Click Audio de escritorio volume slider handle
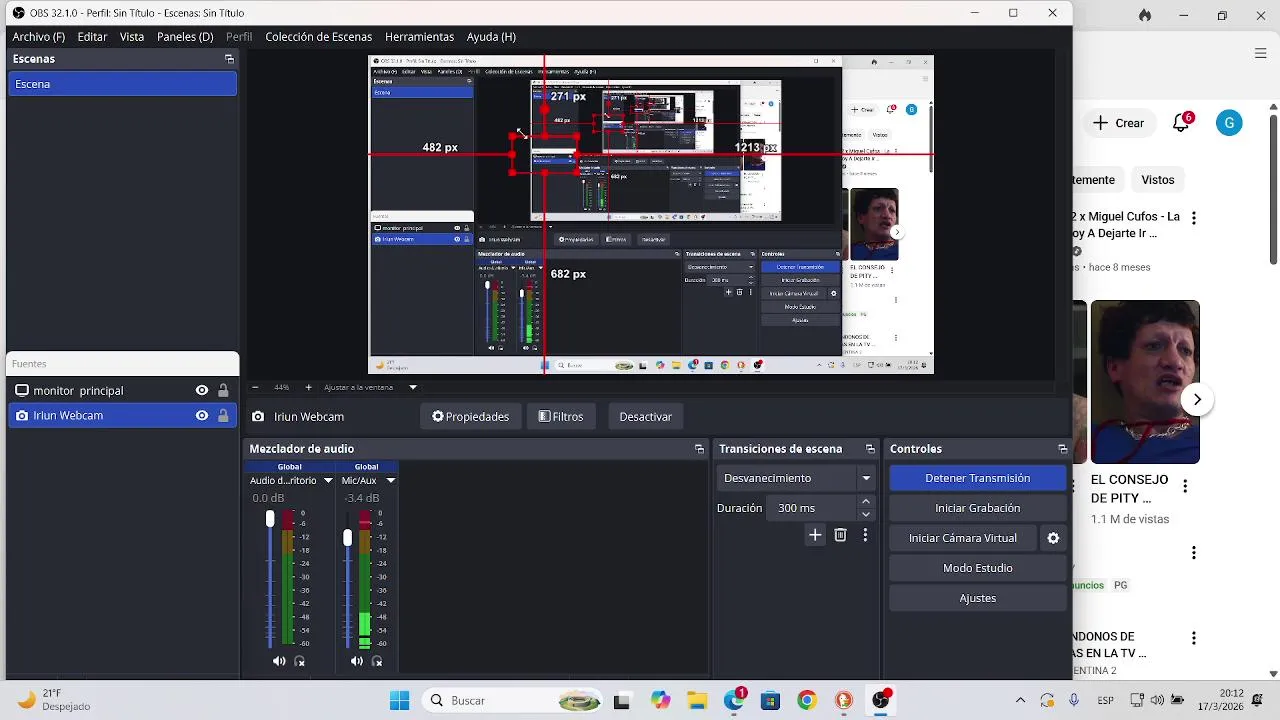Viewport: 1280px width, 720px height. pyautogui.click(x=269, y=519)
